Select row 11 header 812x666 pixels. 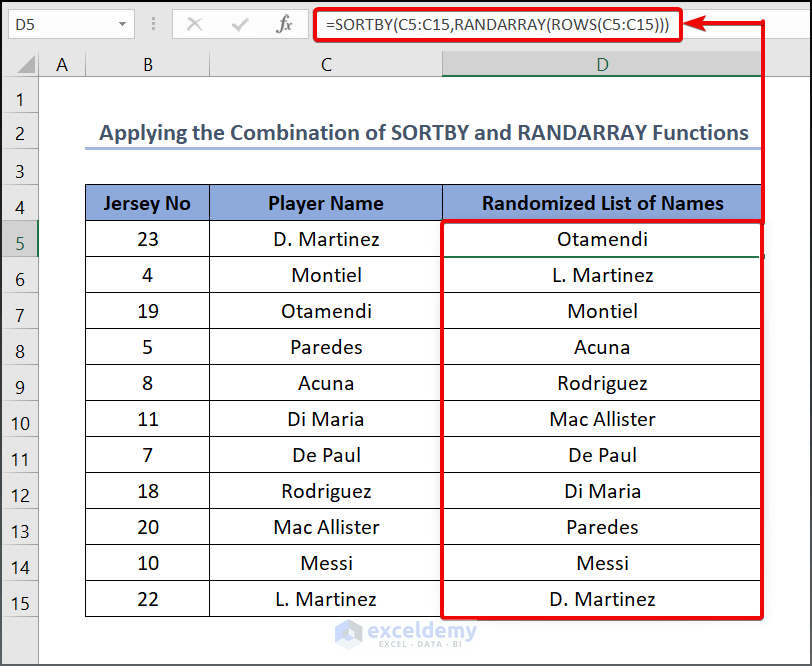[x=20, y=455]
